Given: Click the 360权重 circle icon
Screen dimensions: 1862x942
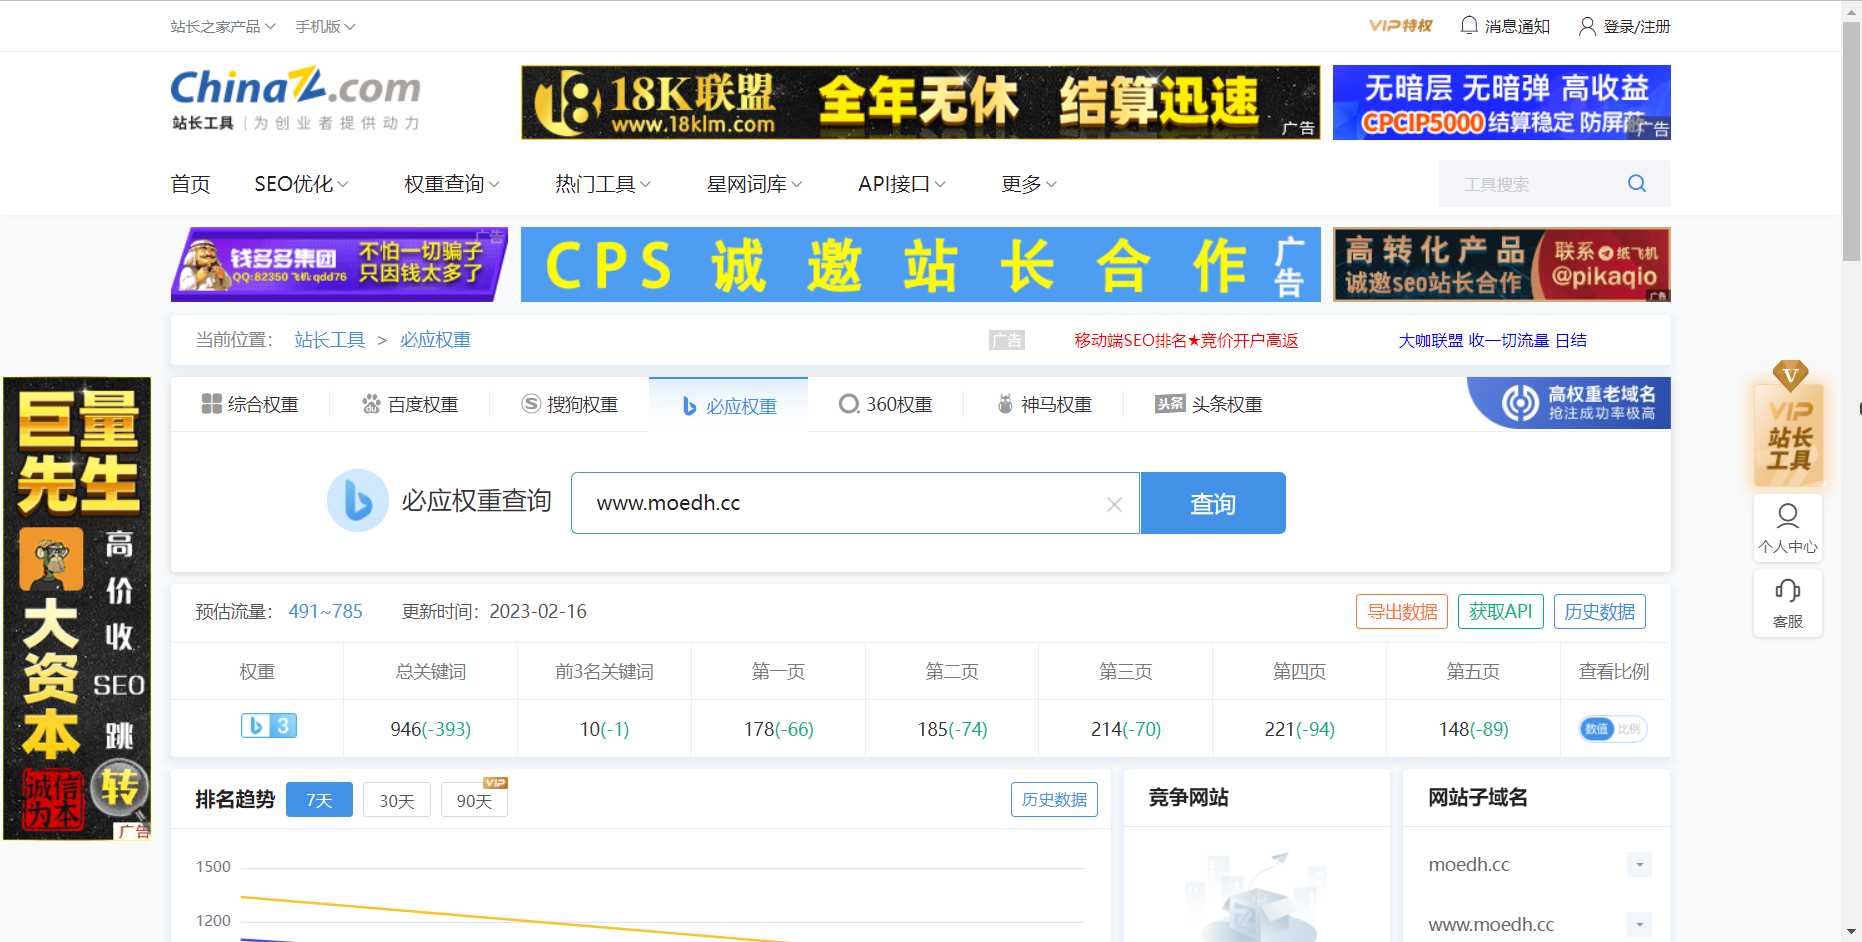Looking at the screenshot, I should coord(849,404).
